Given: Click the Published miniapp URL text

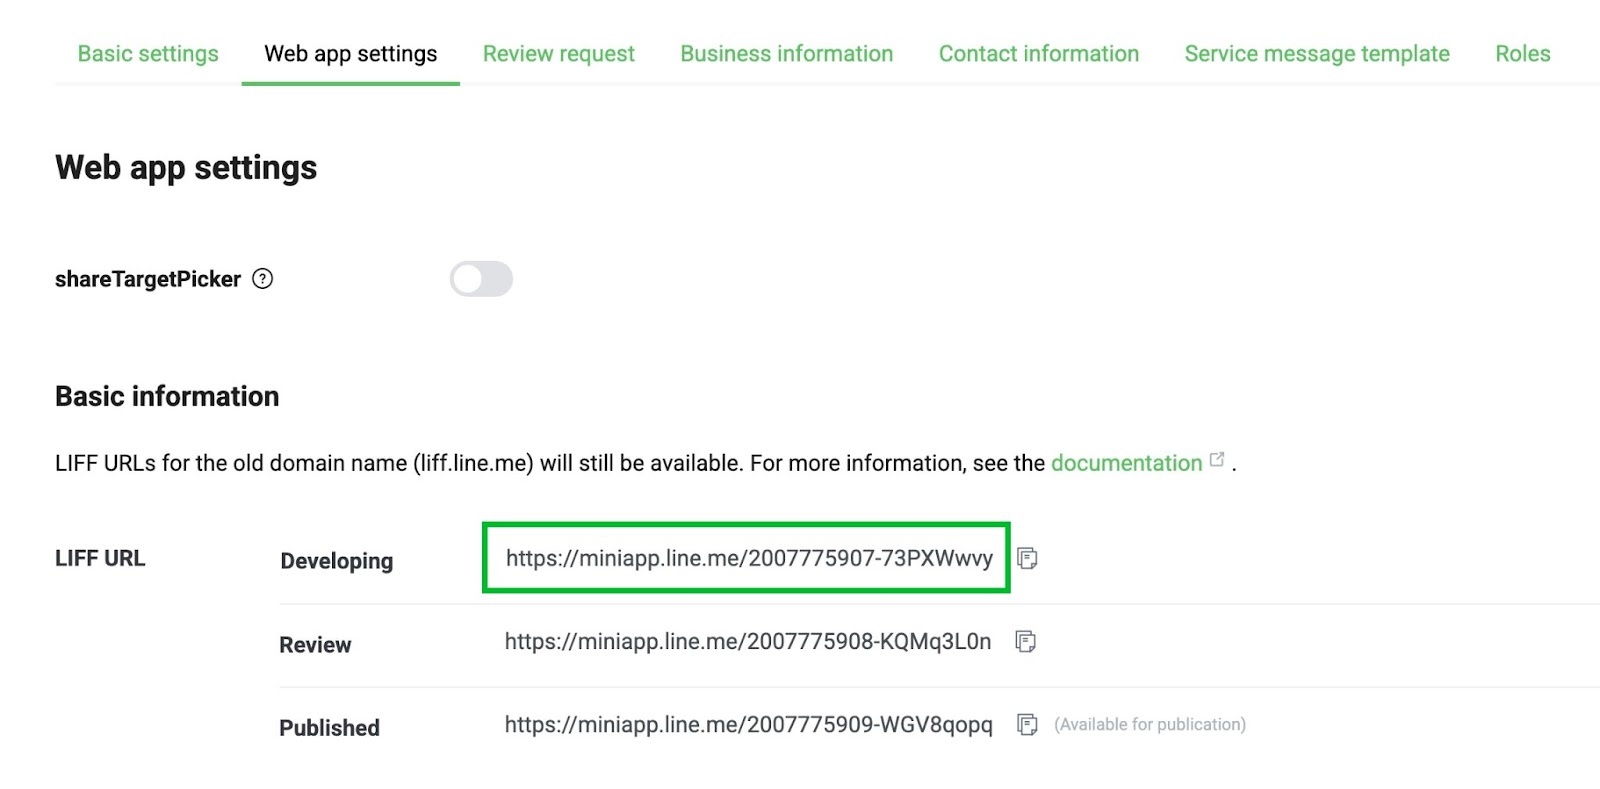Looking at the screenshot, I should (748, 724).
